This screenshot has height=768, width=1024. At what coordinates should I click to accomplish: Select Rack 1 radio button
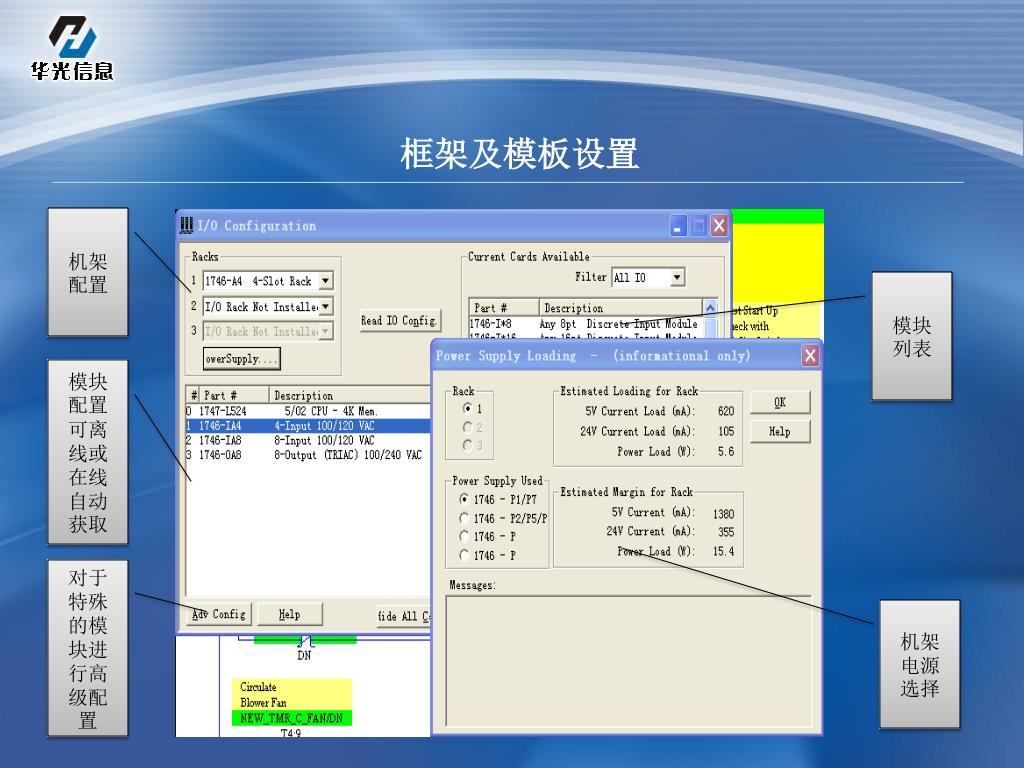468,408
